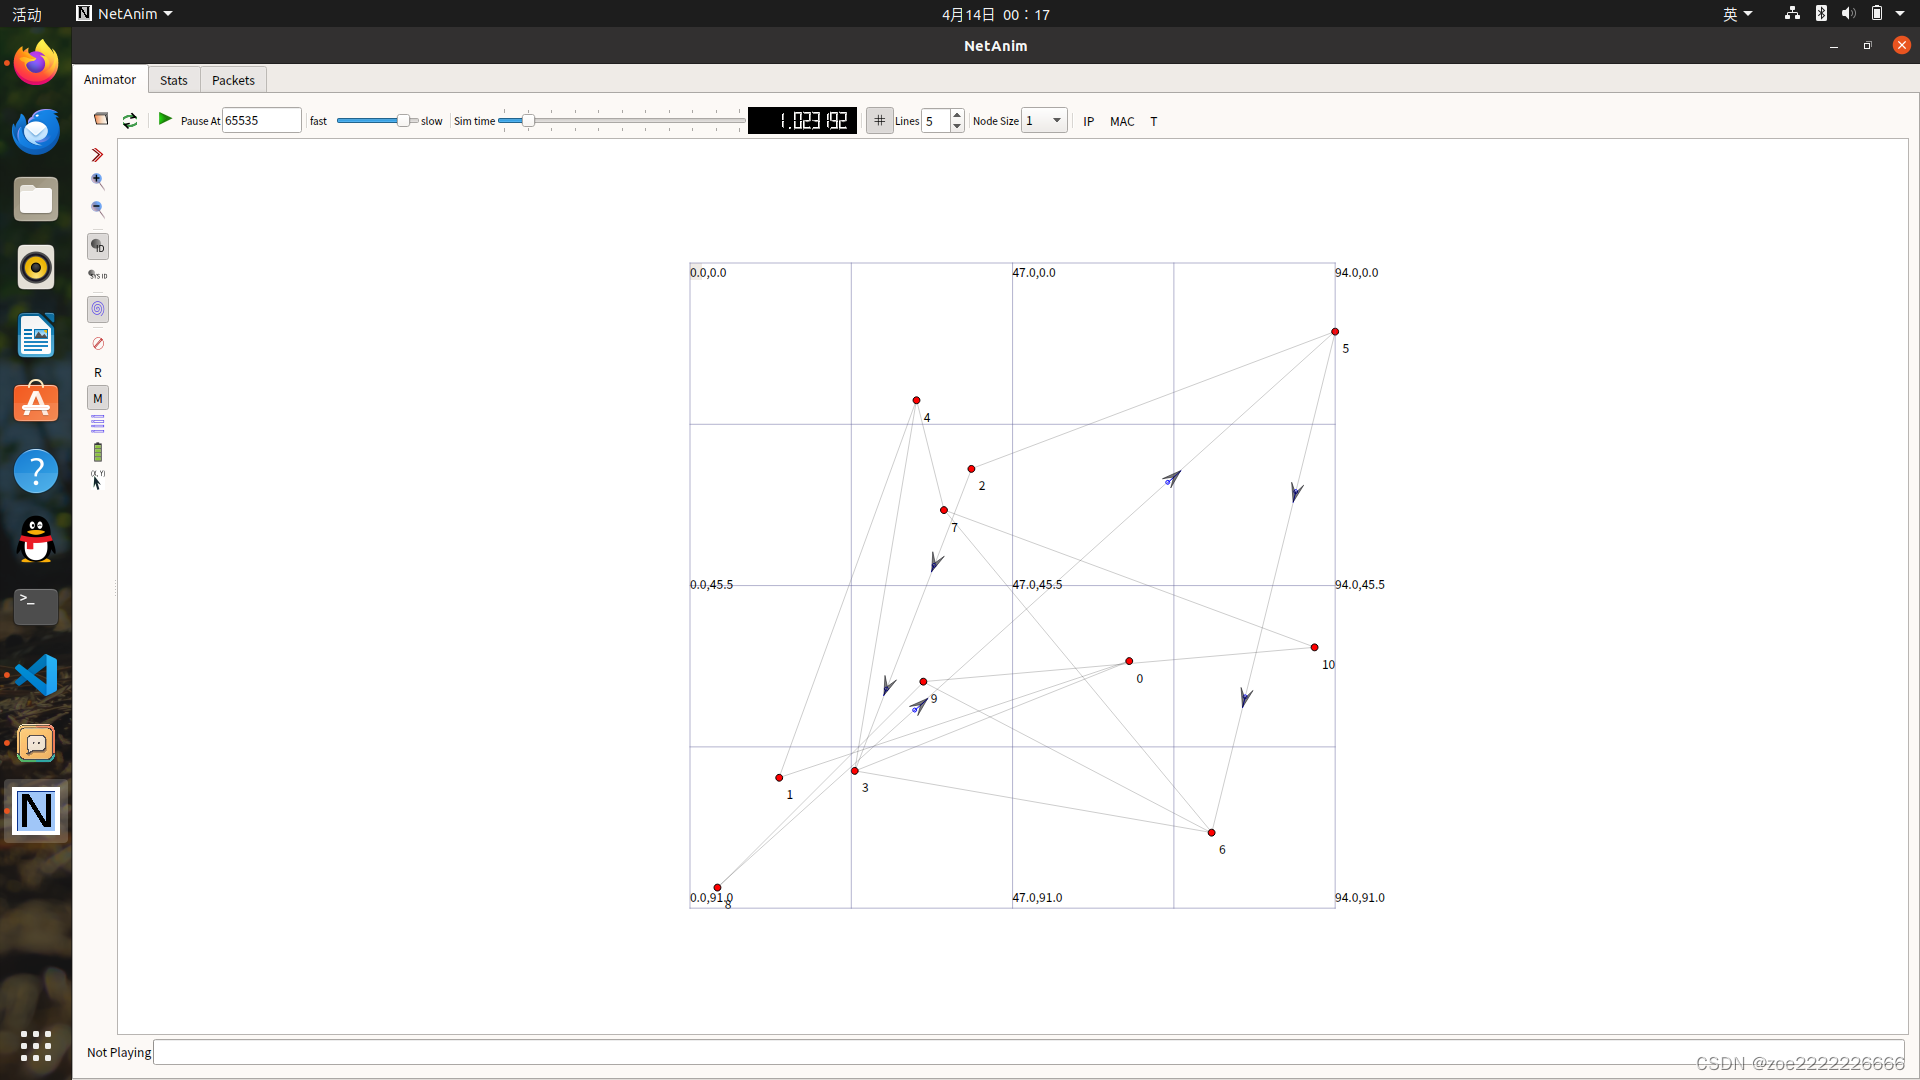This screenshot has height=1080, width=1920.
Task: Toggle the grid display button
Action: tap(879, 121)
